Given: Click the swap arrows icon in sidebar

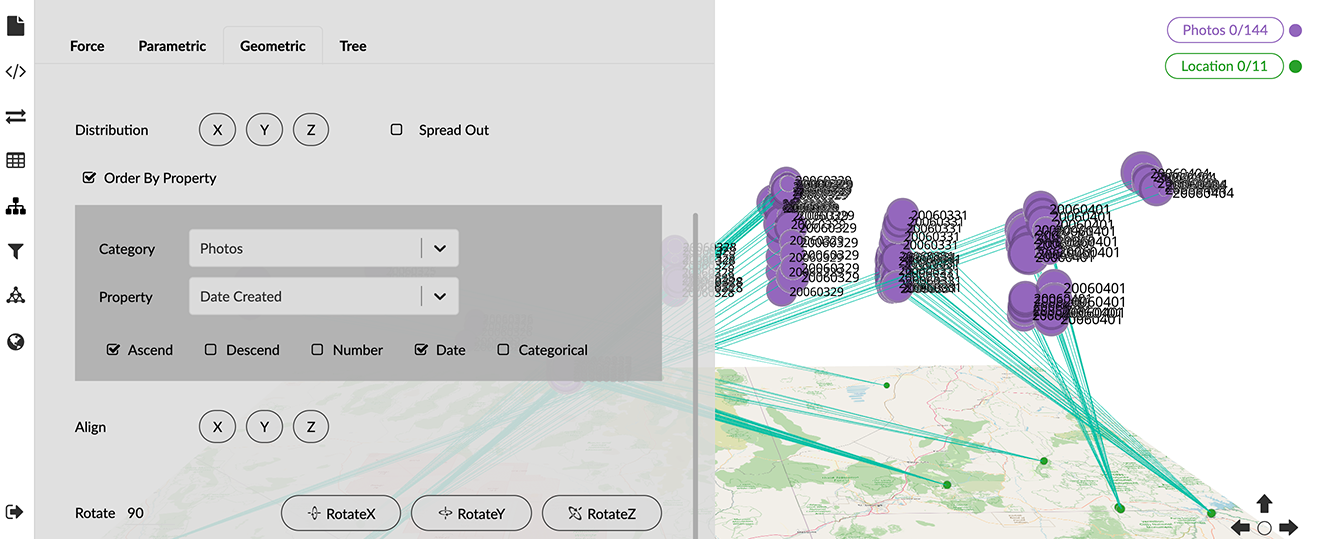Looking at the screenshot, I should (16, 117).
